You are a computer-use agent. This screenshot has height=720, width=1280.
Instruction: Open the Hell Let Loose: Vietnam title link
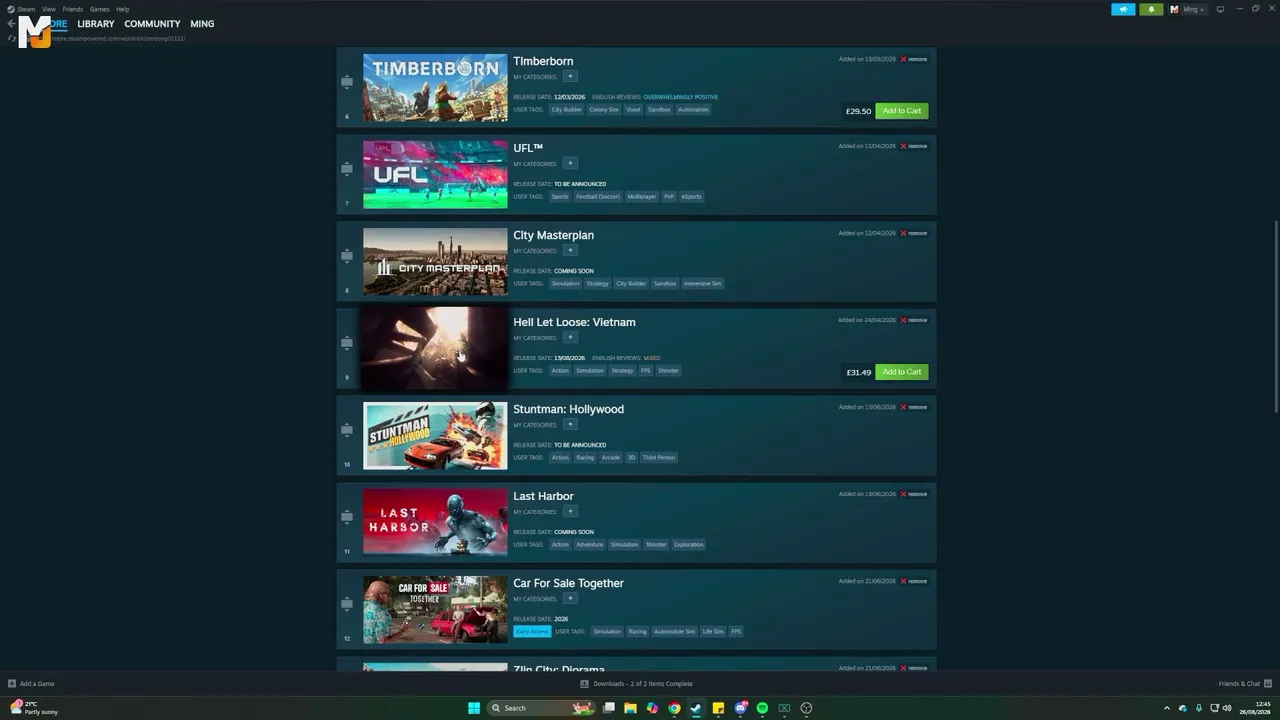pyautogui.click(x=574, y=322)
